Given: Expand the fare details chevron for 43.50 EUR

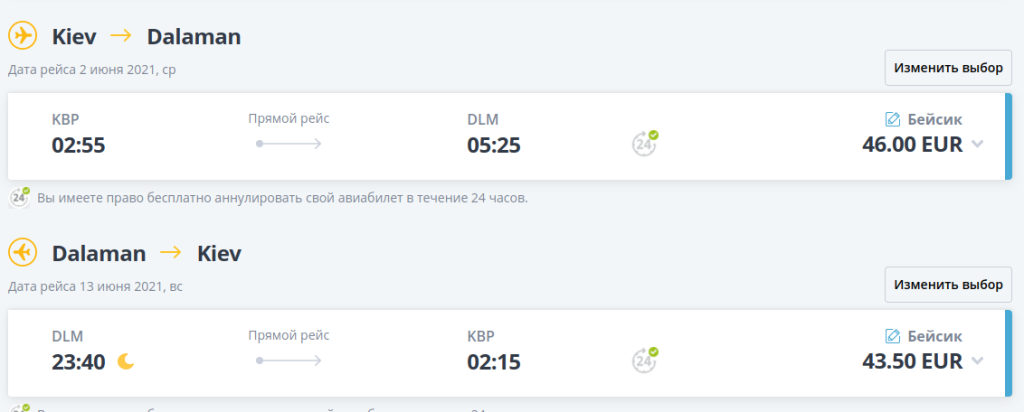Looking at the screenshot, I should point(978,361).
